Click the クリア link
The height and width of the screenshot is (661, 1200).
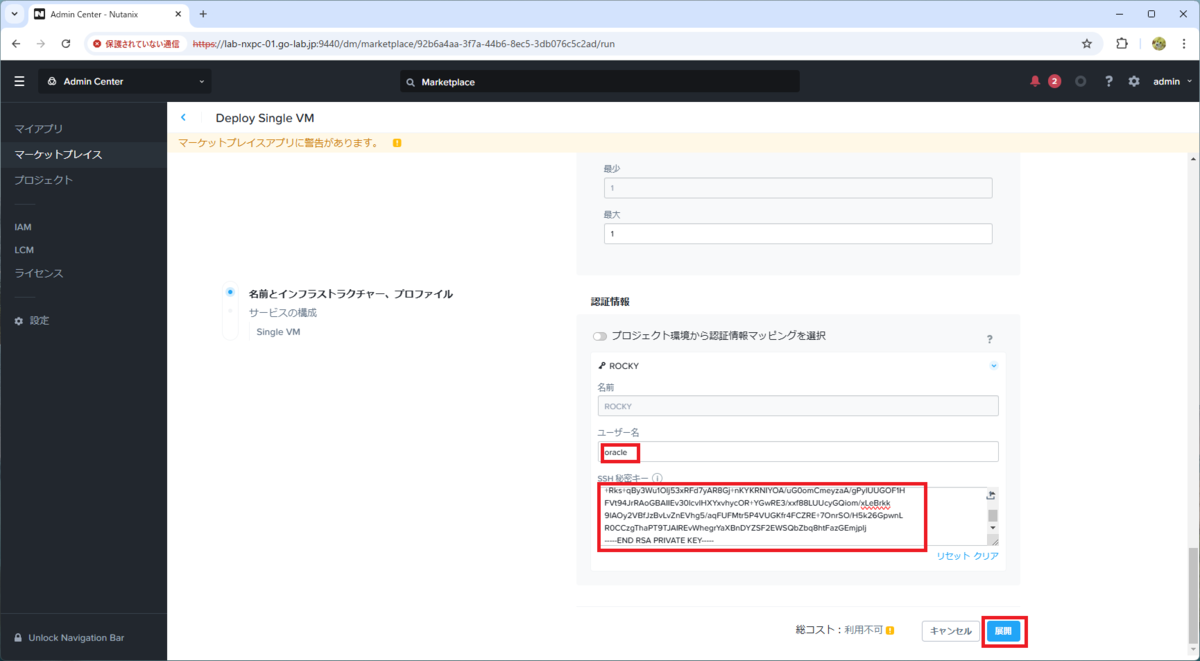(986, 556)
